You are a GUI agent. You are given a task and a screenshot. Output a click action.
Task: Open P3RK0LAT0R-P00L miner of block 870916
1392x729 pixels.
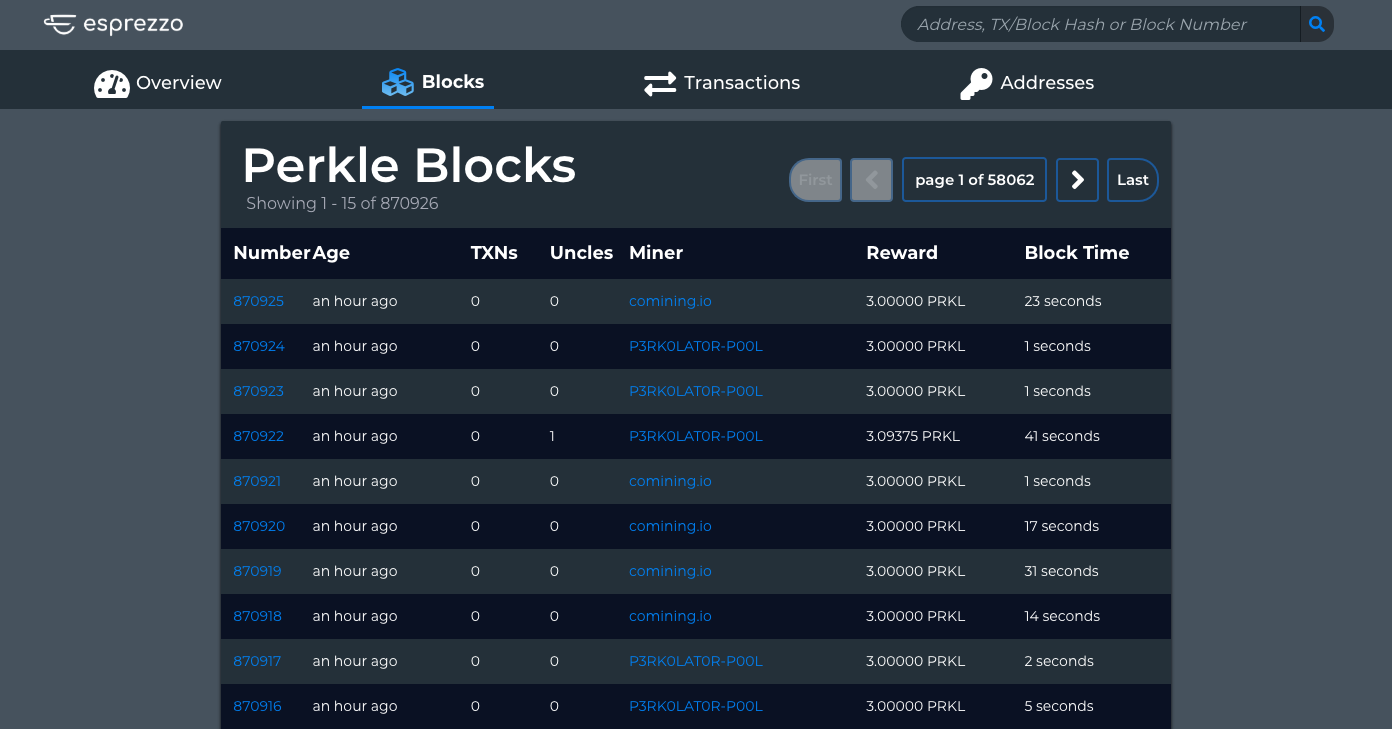[696, 706]
